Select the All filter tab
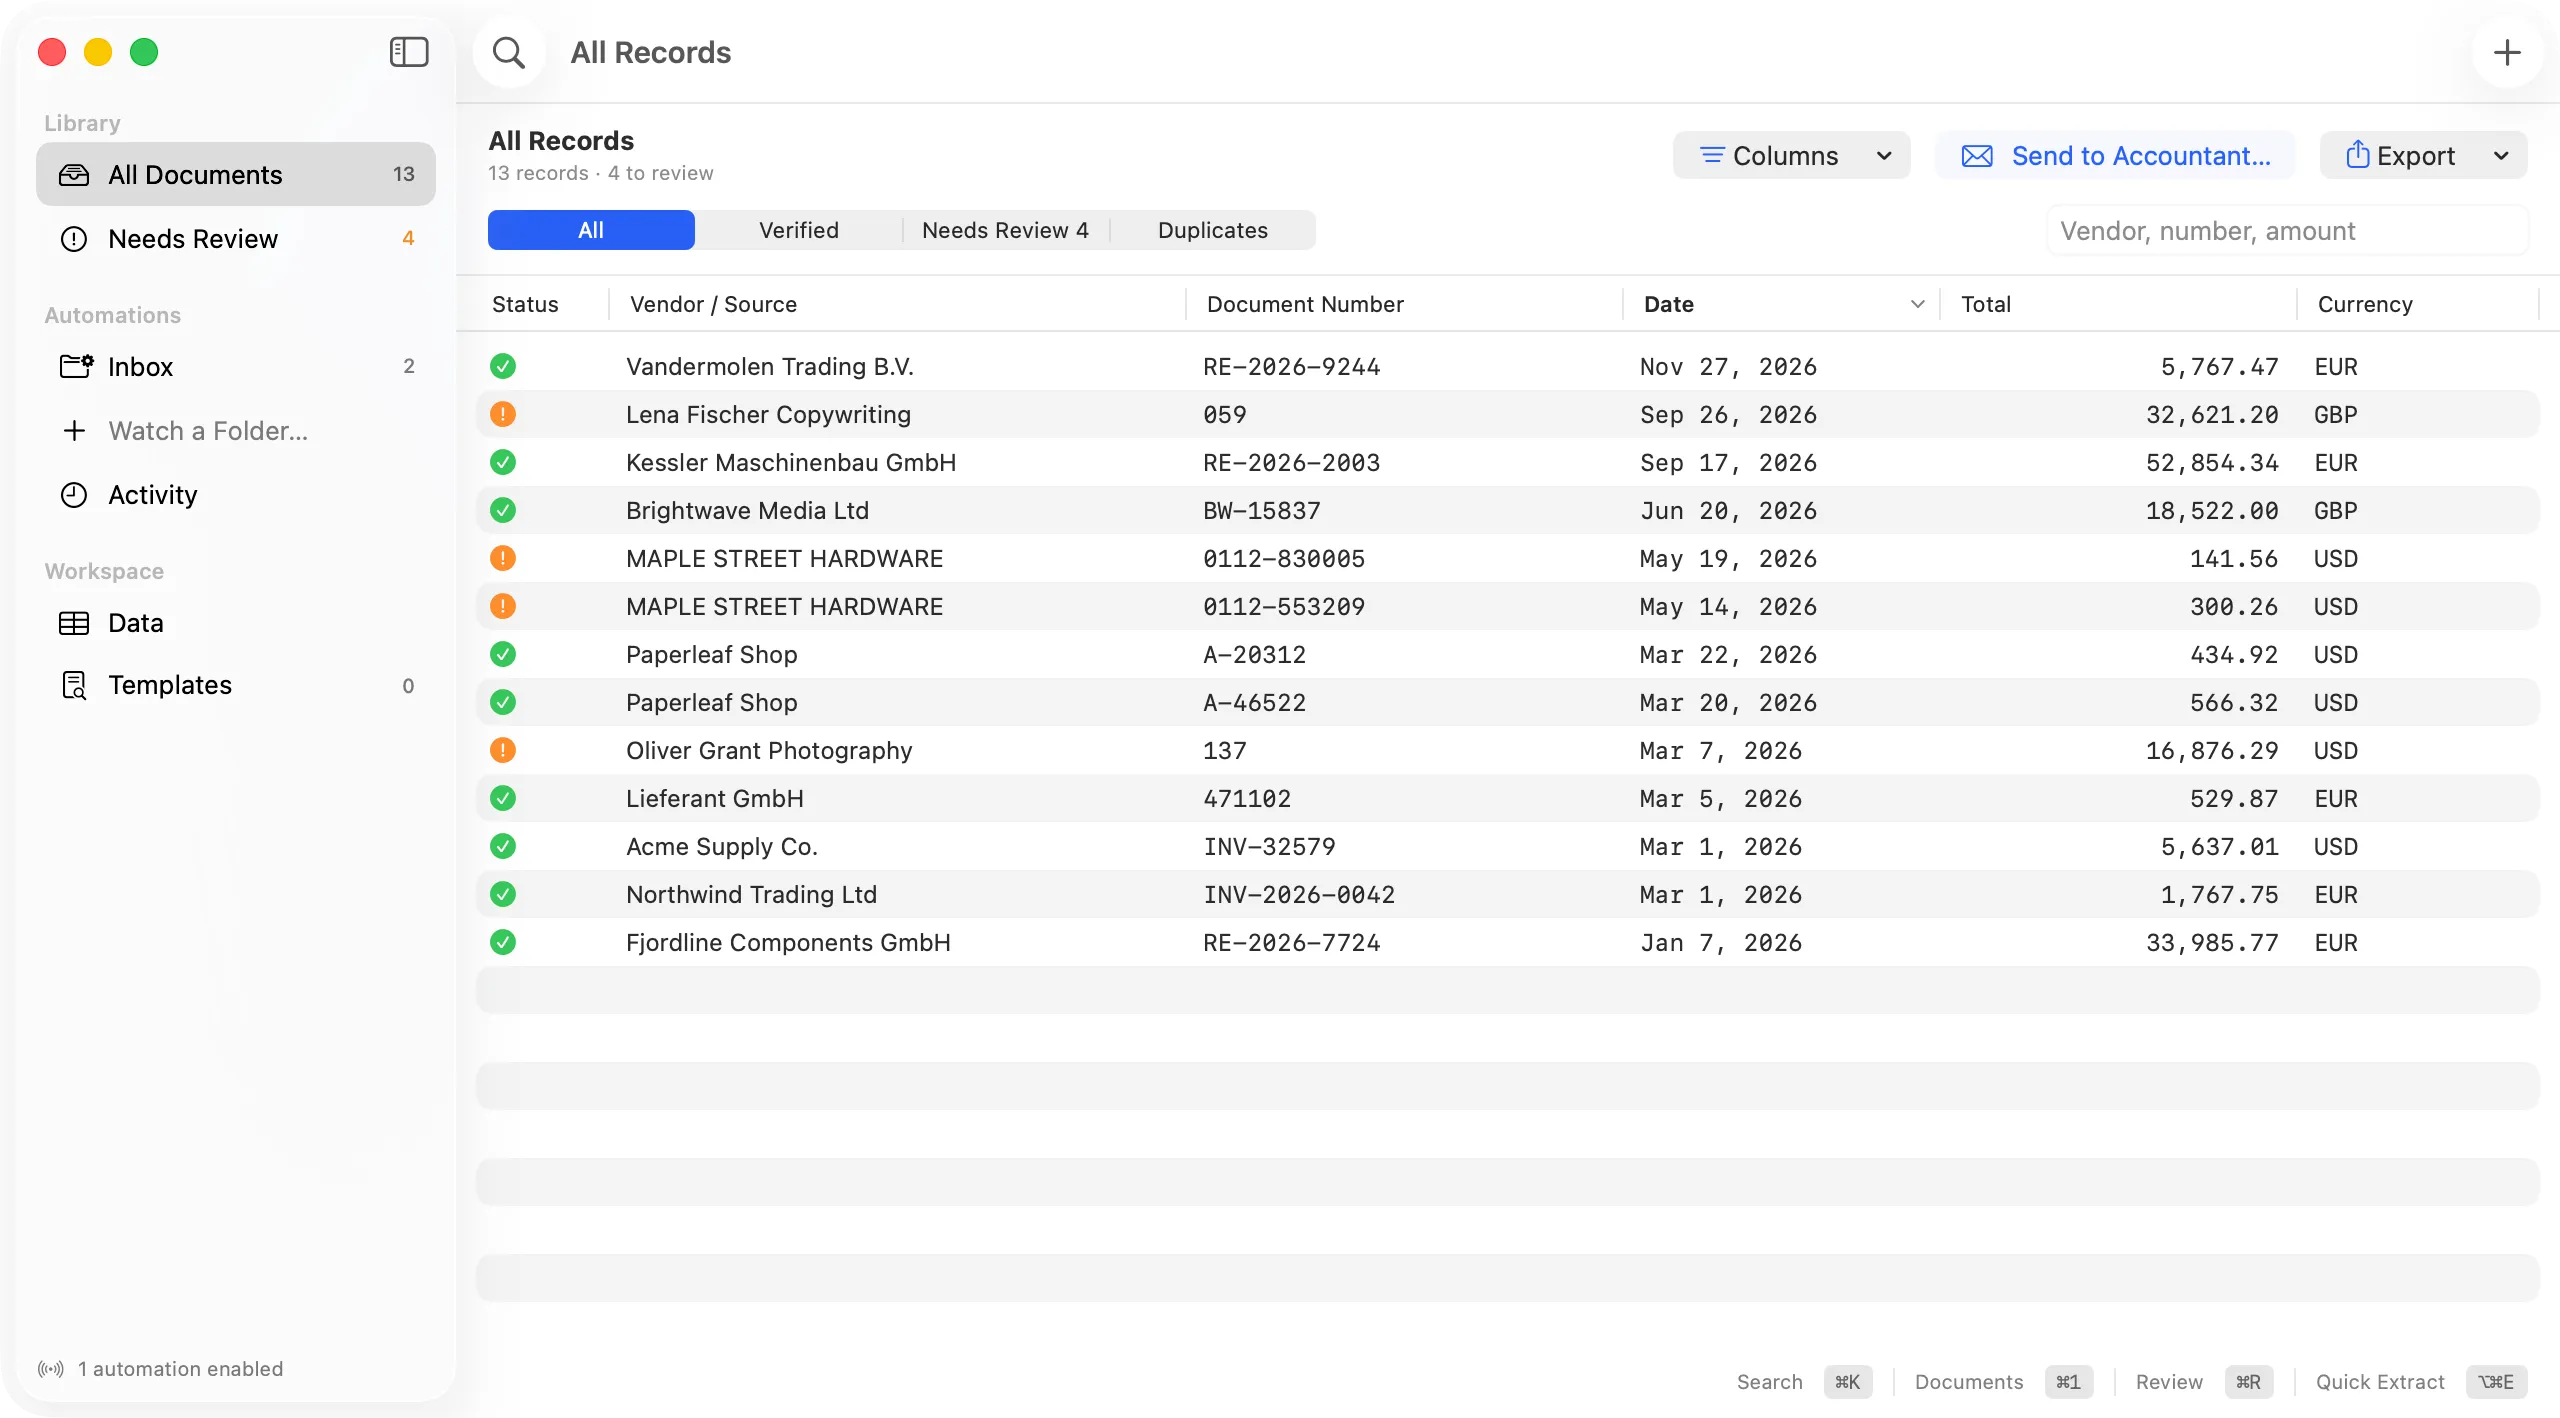This screenshot has width=2560, height=1418. tap(591, 230)
